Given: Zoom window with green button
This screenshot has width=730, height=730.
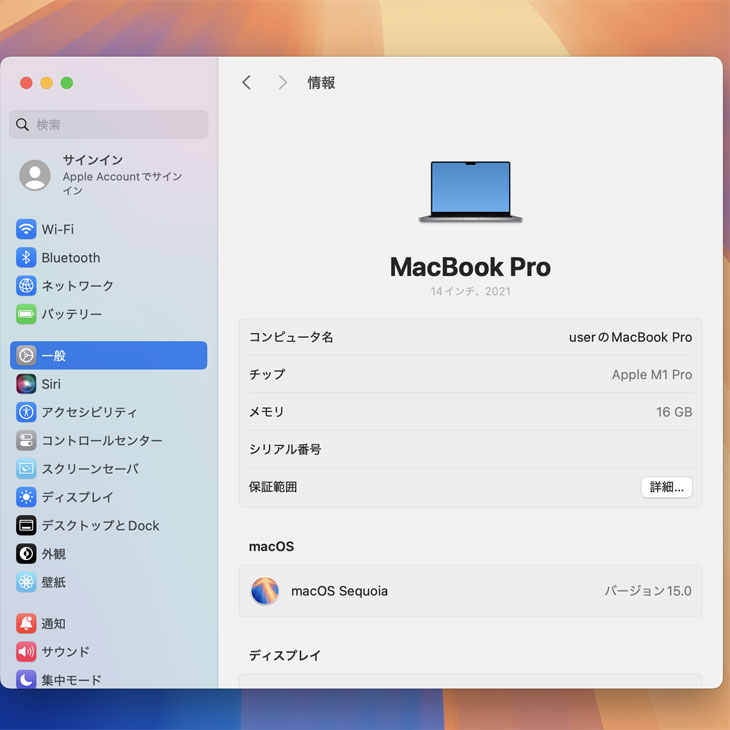Looking at the screenshot, I should pos(67,83).
